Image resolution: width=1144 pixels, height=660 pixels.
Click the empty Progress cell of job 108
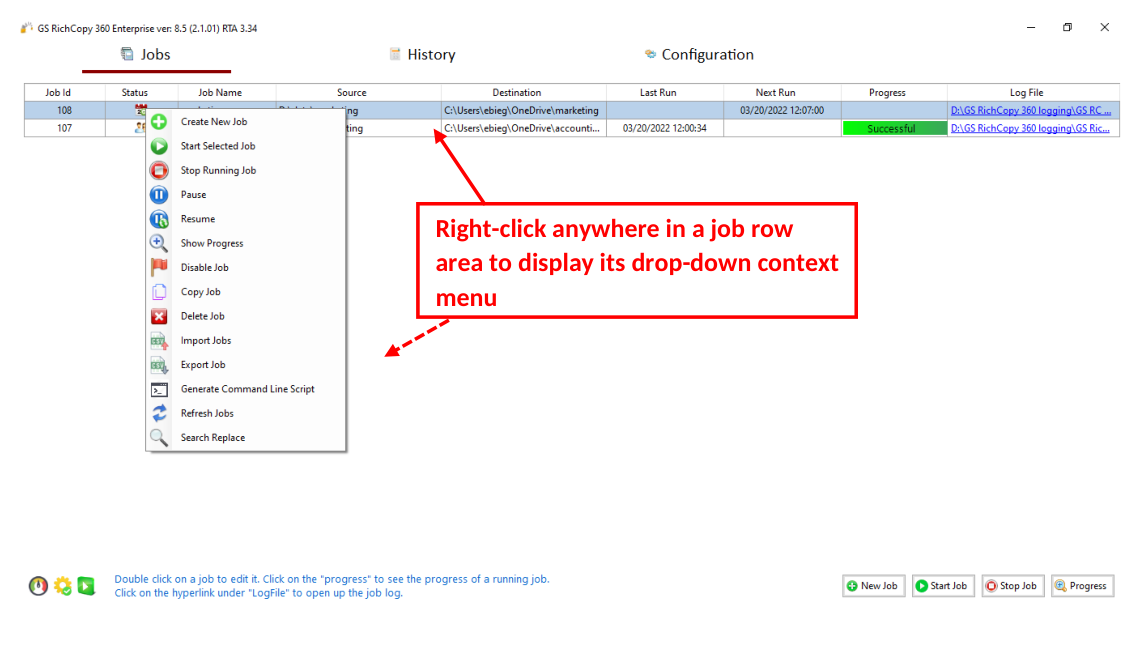(894, 111)
